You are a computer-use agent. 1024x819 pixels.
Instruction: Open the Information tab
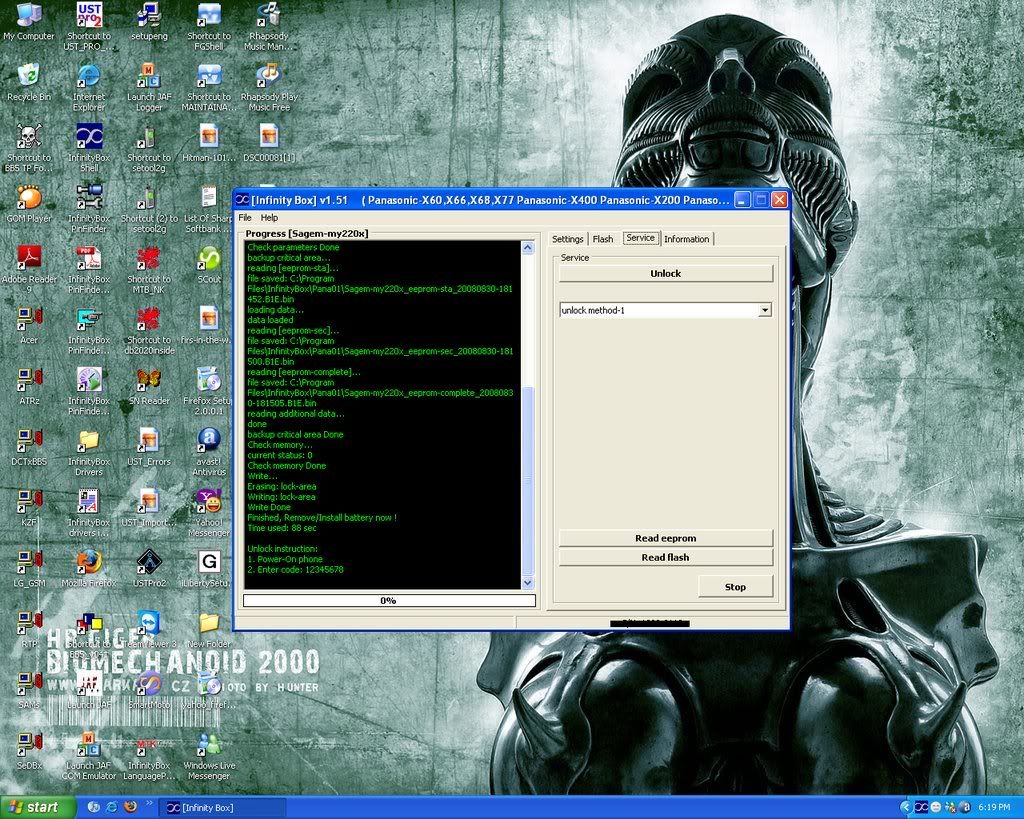coord(687,239)
